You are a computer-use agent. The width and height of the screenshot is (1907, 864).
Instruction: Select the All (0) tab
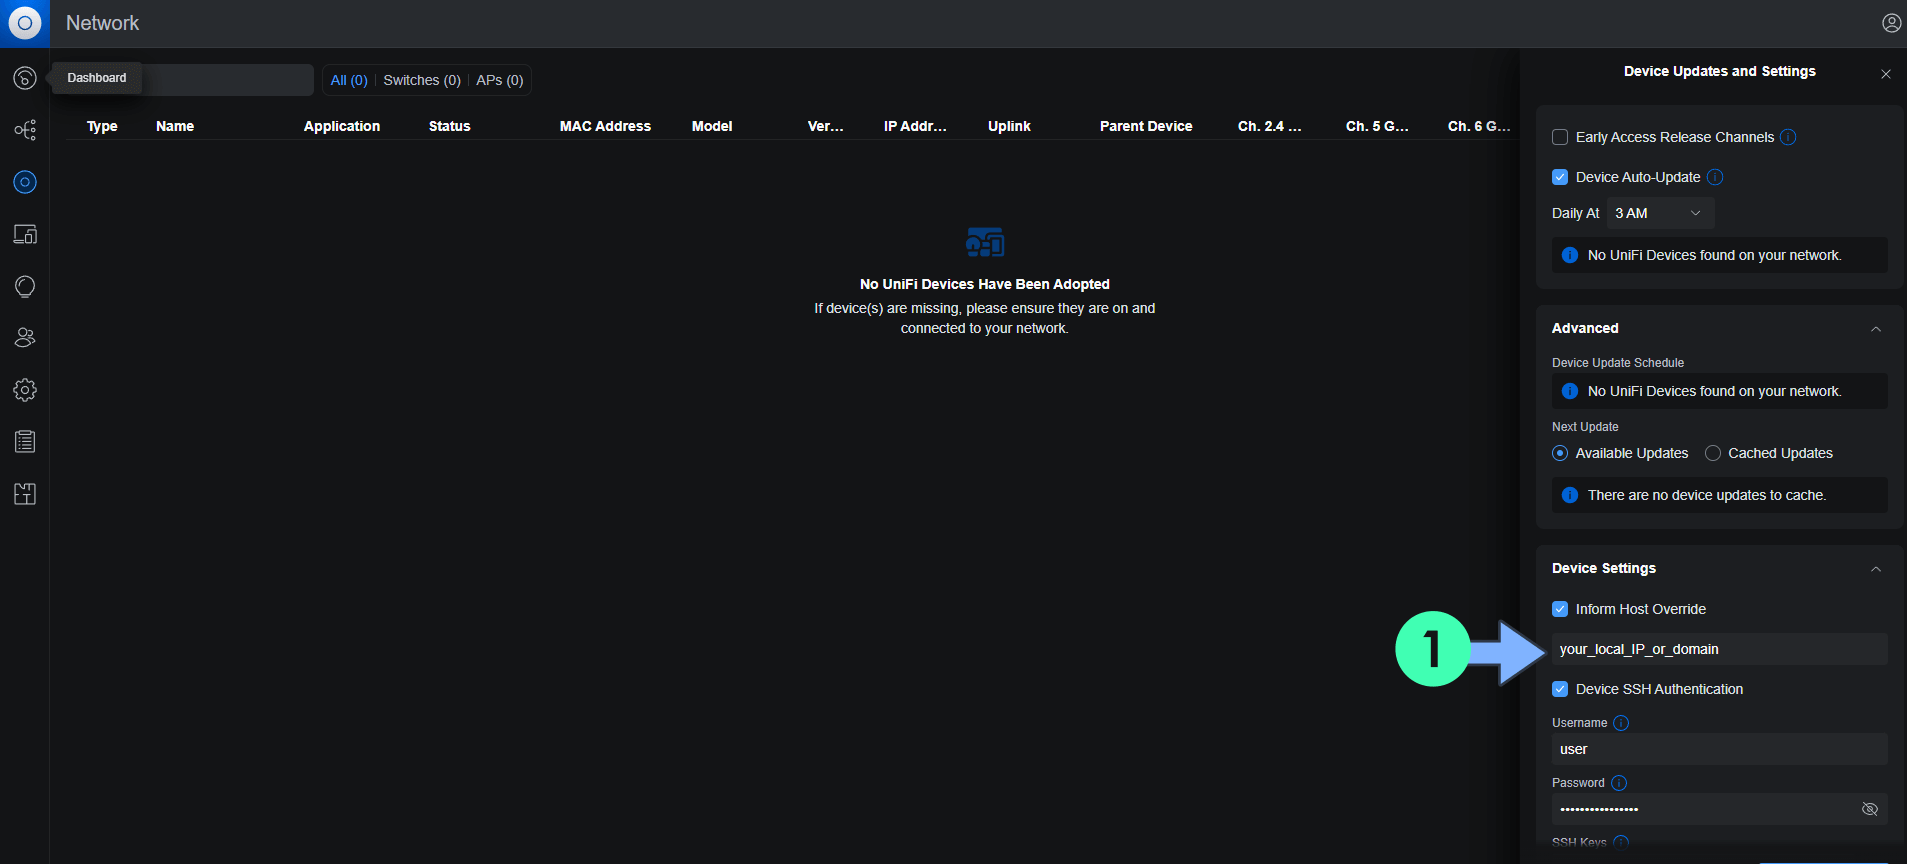pyautogui.click(x=349, y=80)
